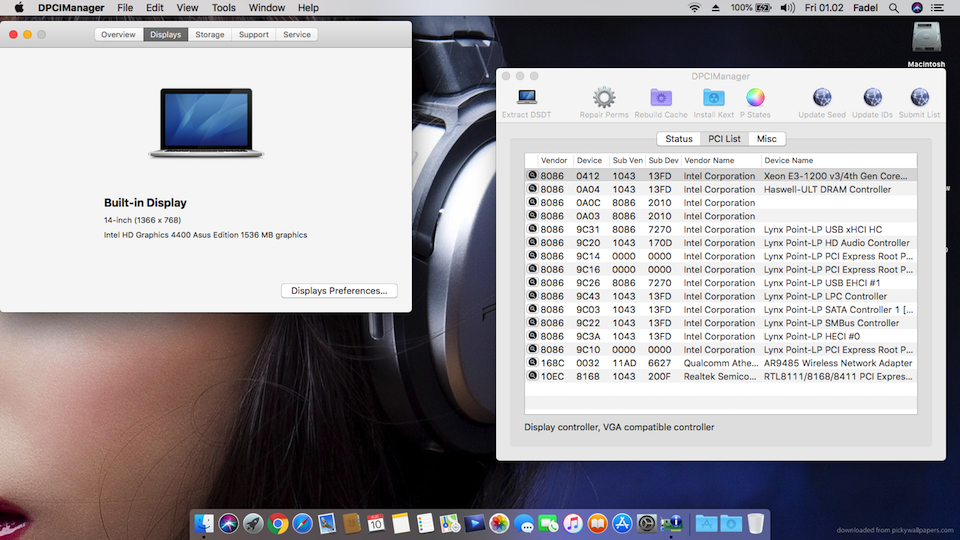The height and width of the screenshot is (540, 960).
Task: Sort by Vendor column header
Action: click(x=553, y=160)
